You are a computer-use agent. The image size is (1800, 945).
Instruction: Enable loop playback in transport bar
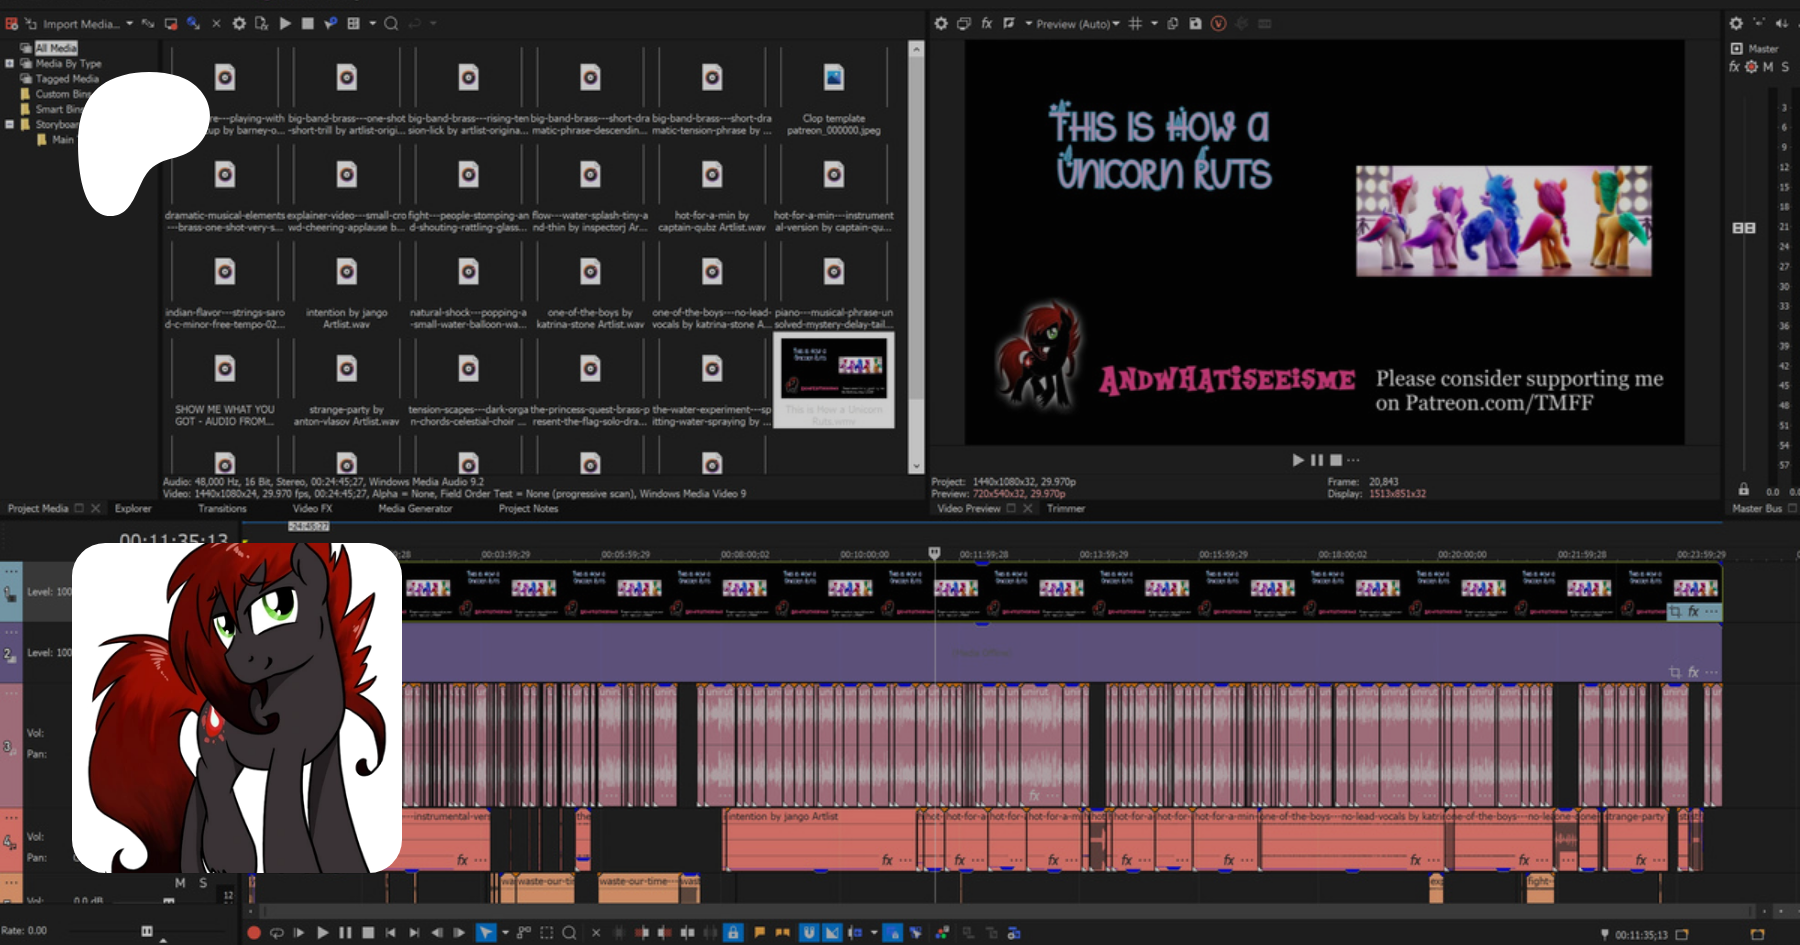[x=277, y=933]
